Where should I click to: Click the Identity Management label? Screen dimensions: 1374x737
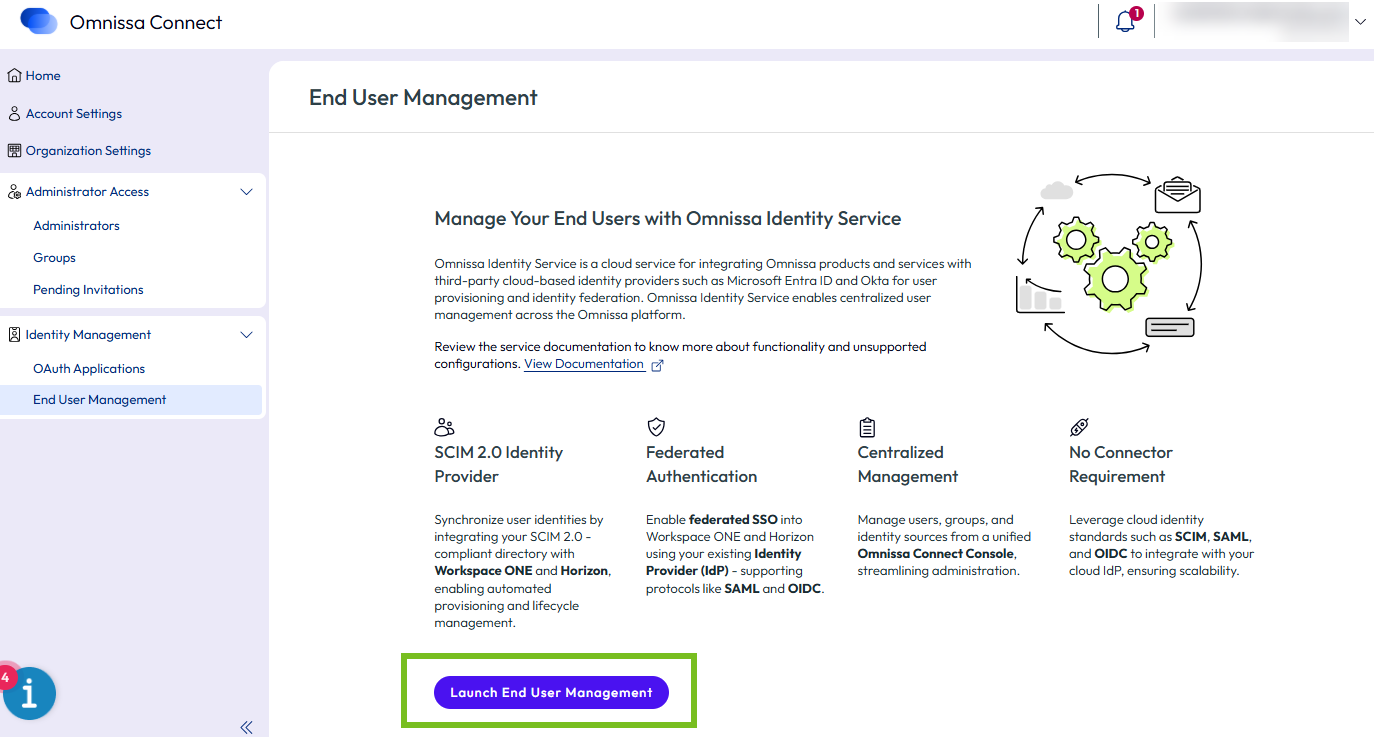point(88,335)
